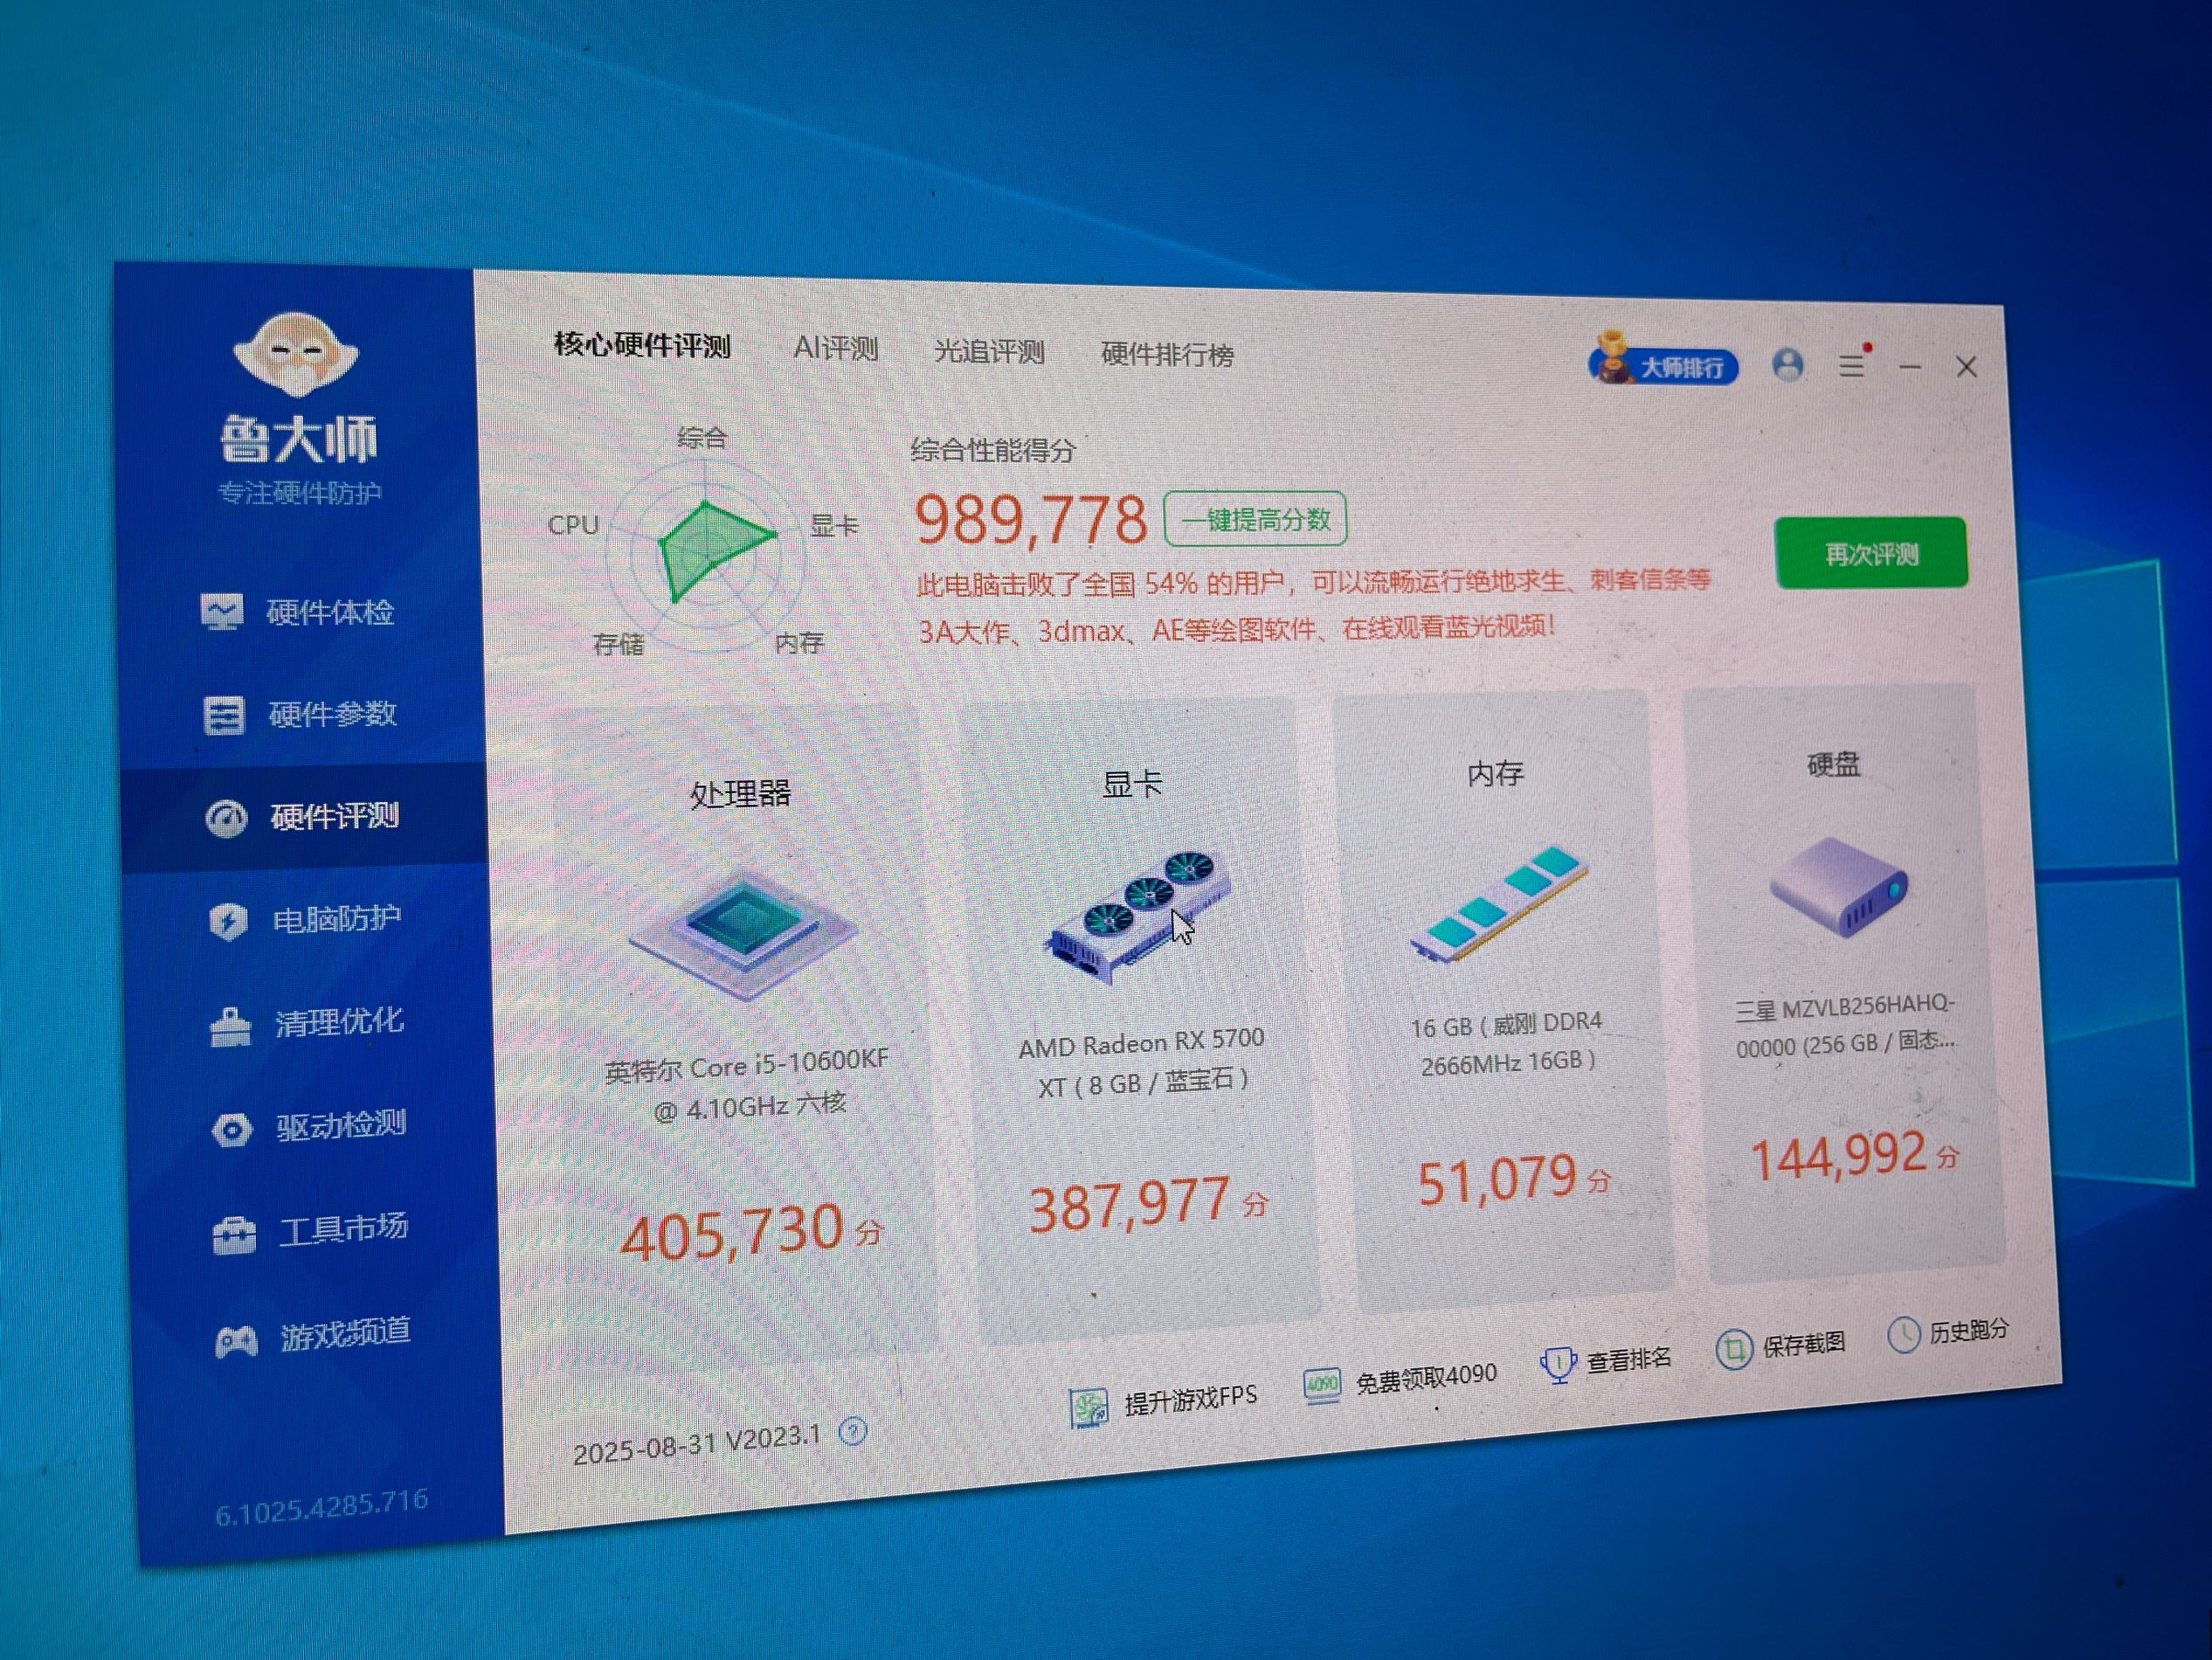Viewport: 2212px width, 1660px height.
Task: Click 保存截图 link text
Action: click(x=1804, y=1343)
